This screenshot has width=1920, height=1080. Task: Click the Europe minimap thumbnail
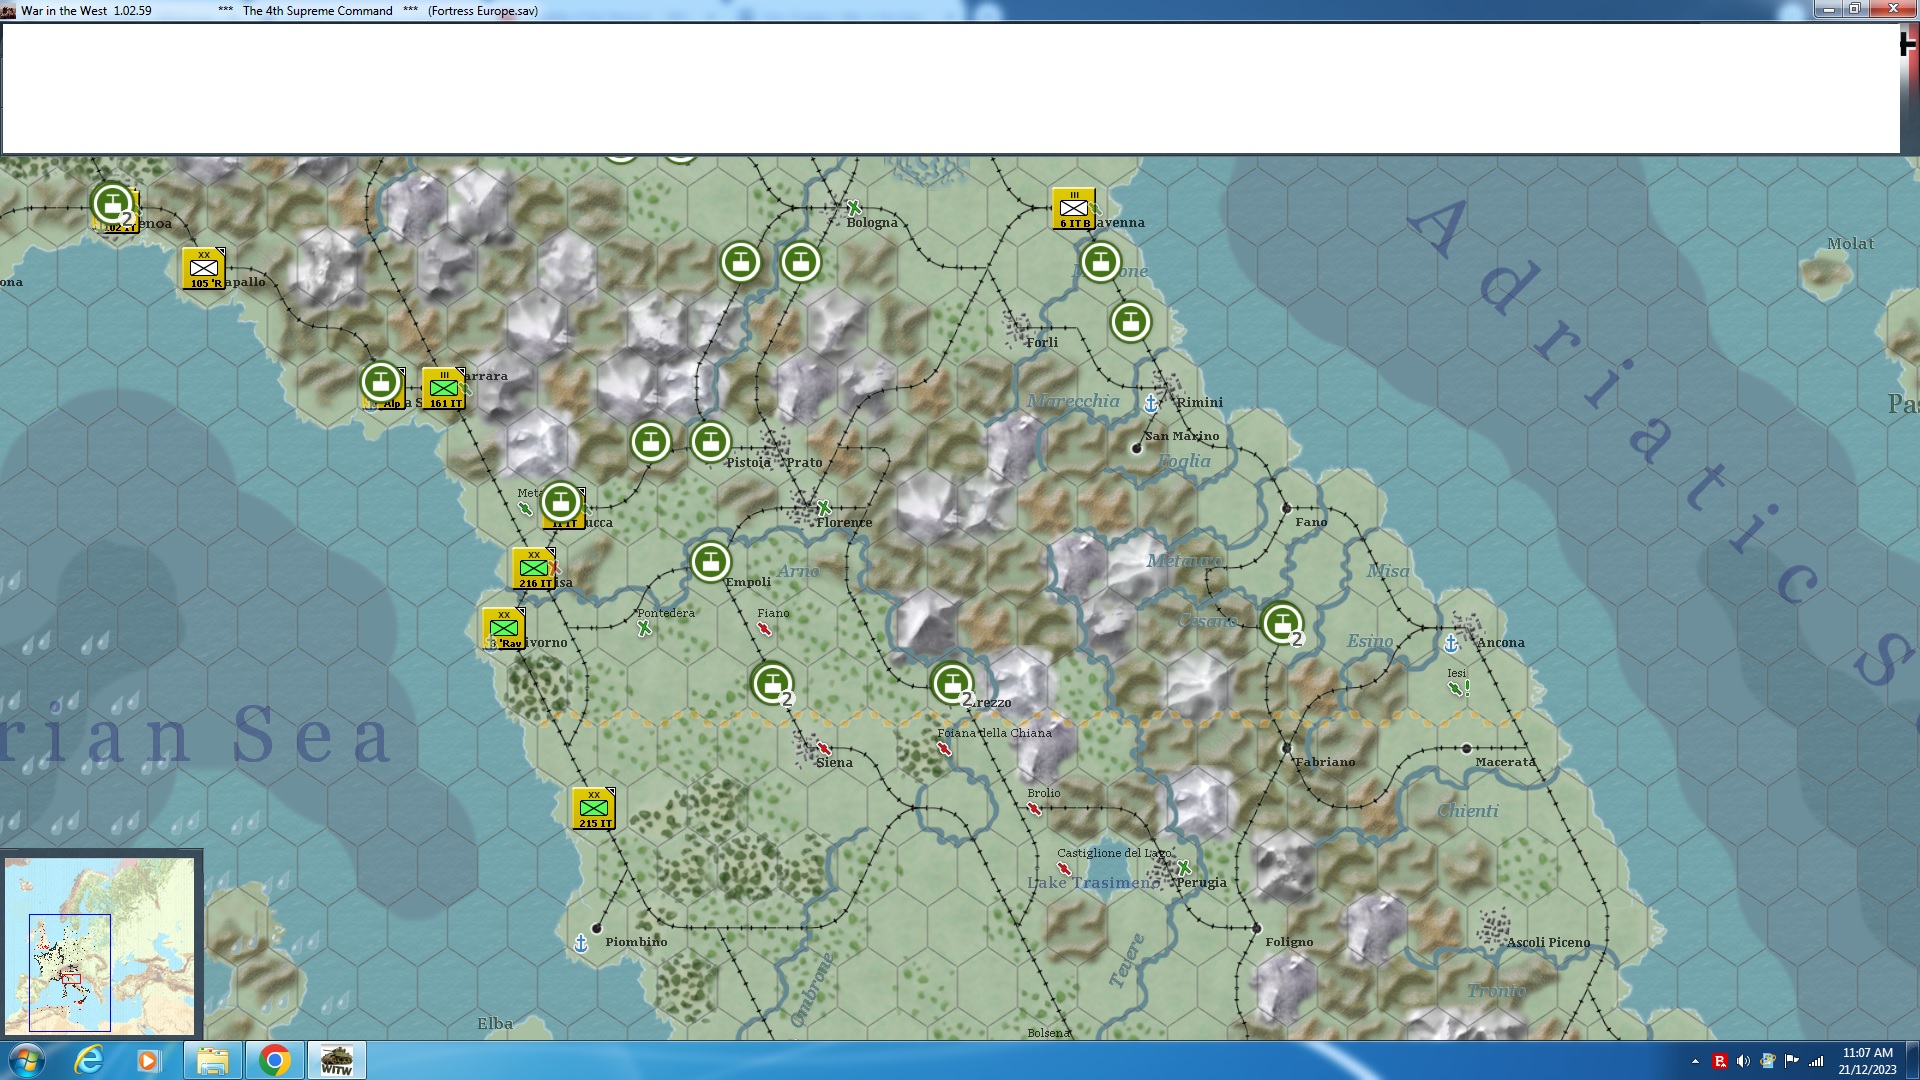100,945
